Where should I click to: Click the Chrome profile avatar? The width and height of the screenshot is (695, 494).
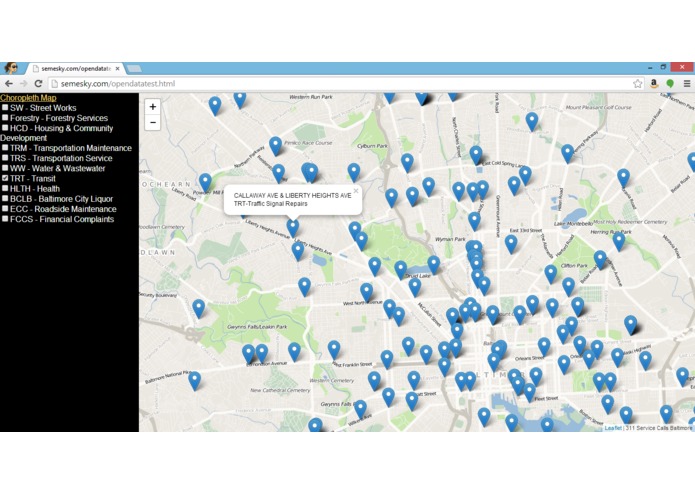(x=11, y=68)
